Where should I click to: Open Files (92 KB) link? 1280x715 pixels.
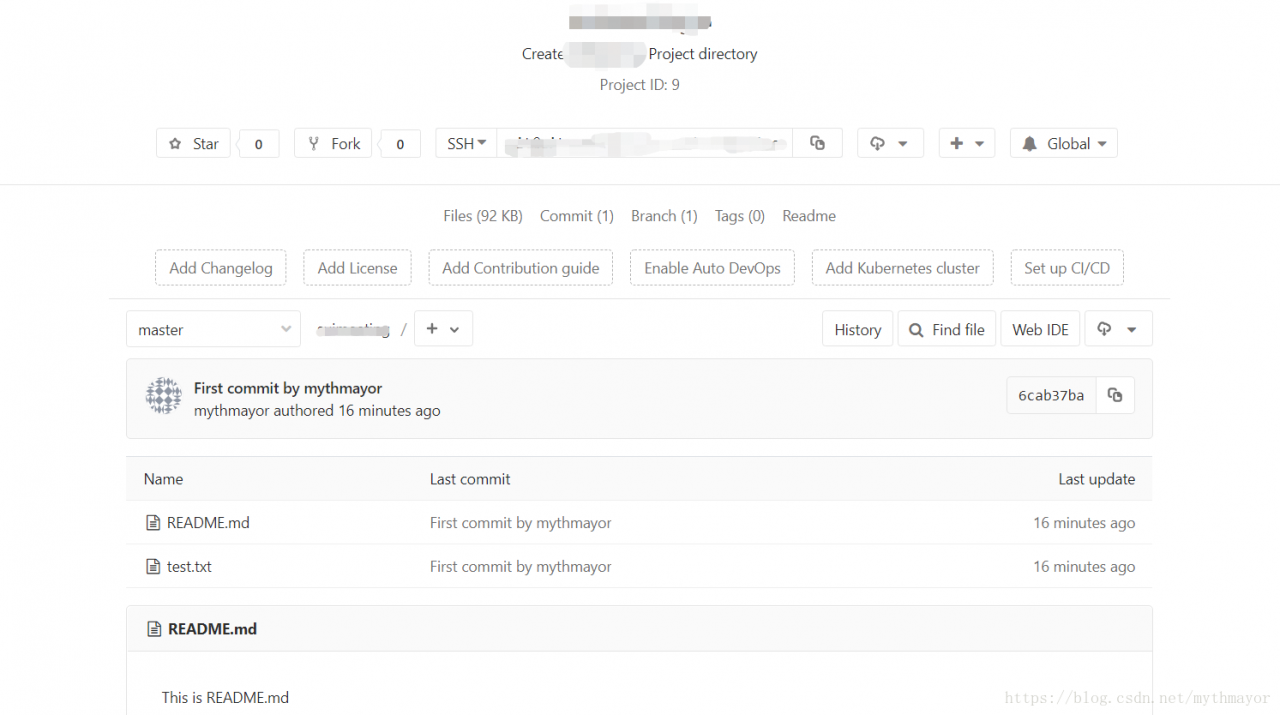coord(483,216)
